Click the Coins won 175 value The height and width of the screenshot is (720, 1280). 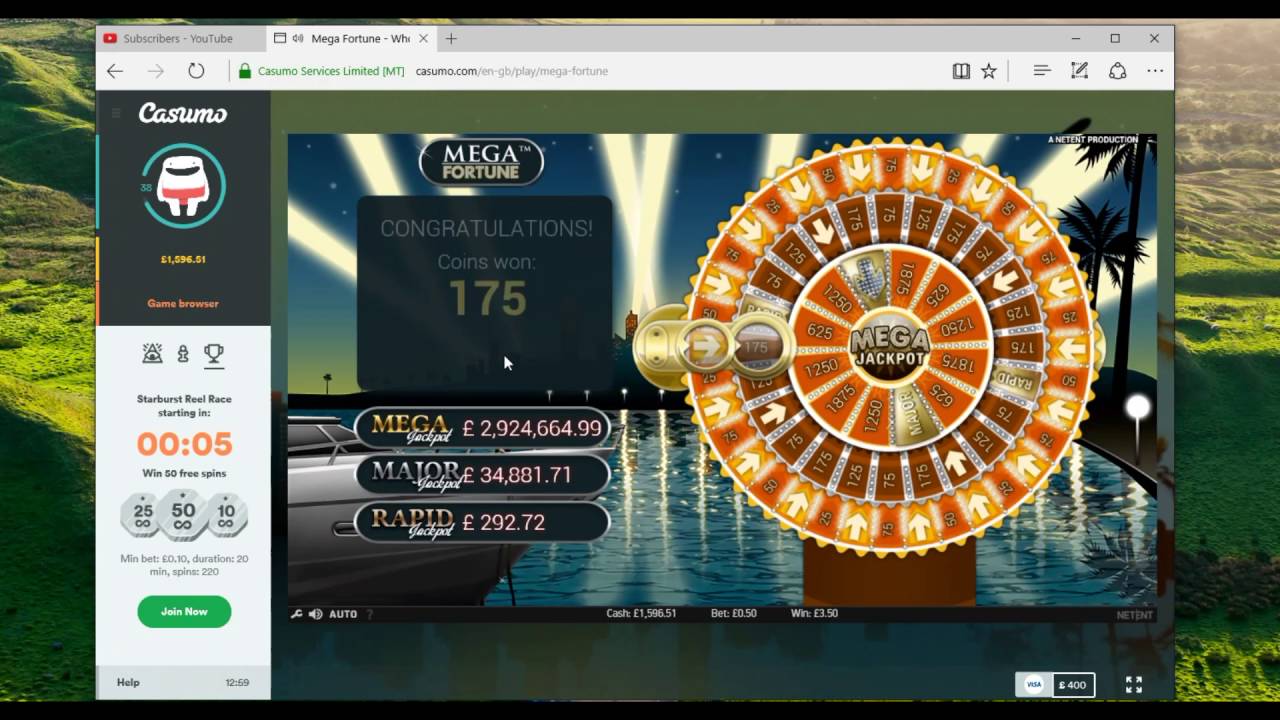(487, 298)
